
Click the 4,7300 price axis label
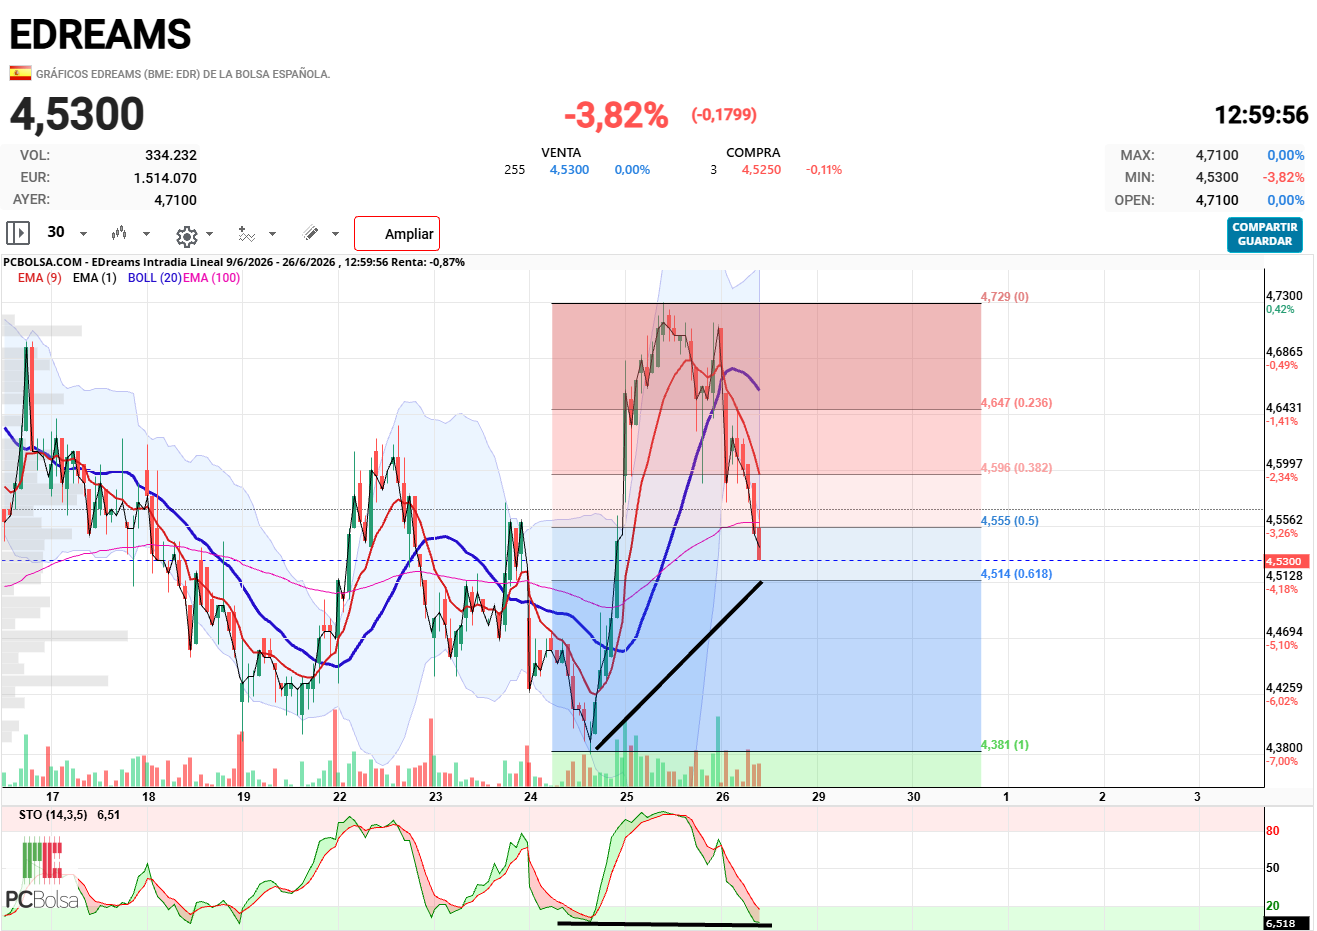1284,296
